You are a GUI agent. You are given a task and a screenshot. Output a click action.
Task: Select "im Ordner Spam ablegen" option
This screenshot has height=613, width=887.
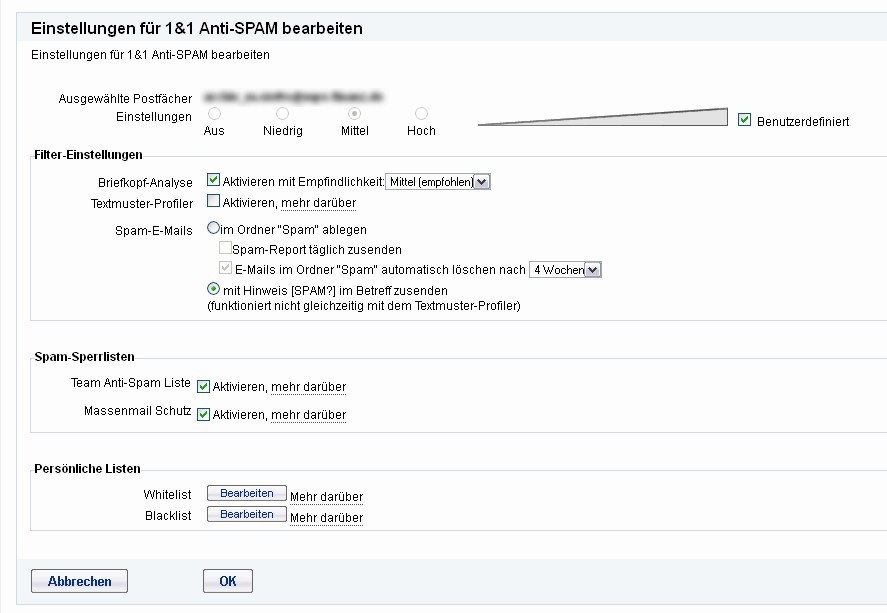pyautogui.click(x=213, y=229)
